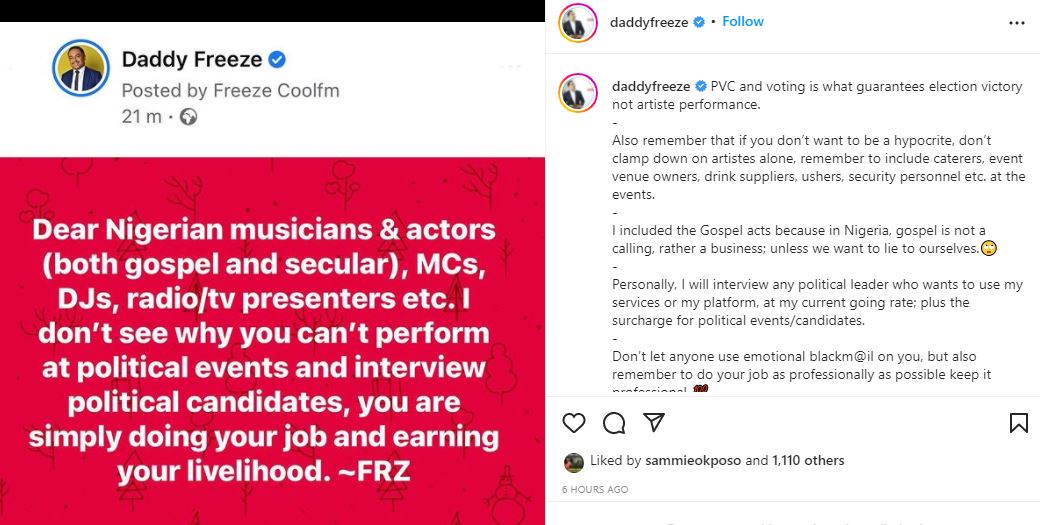Click the globe privacy icon beside "21 m"
Viewport: 1040px width, 525px height.
188,117
